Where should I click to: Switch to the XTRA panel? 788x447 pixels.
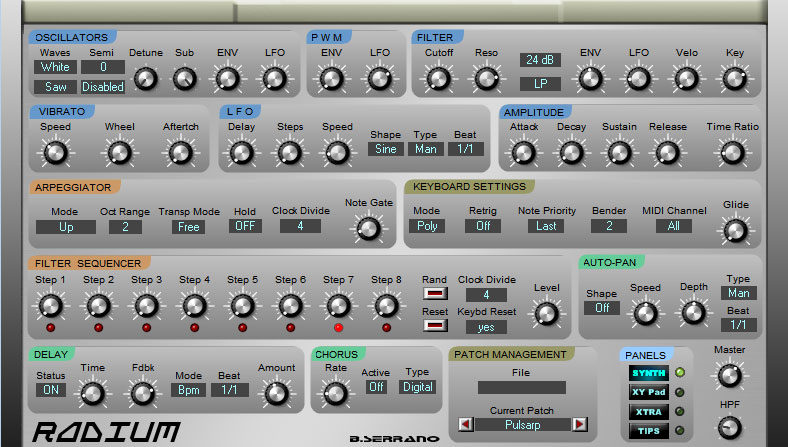point(647,411)
